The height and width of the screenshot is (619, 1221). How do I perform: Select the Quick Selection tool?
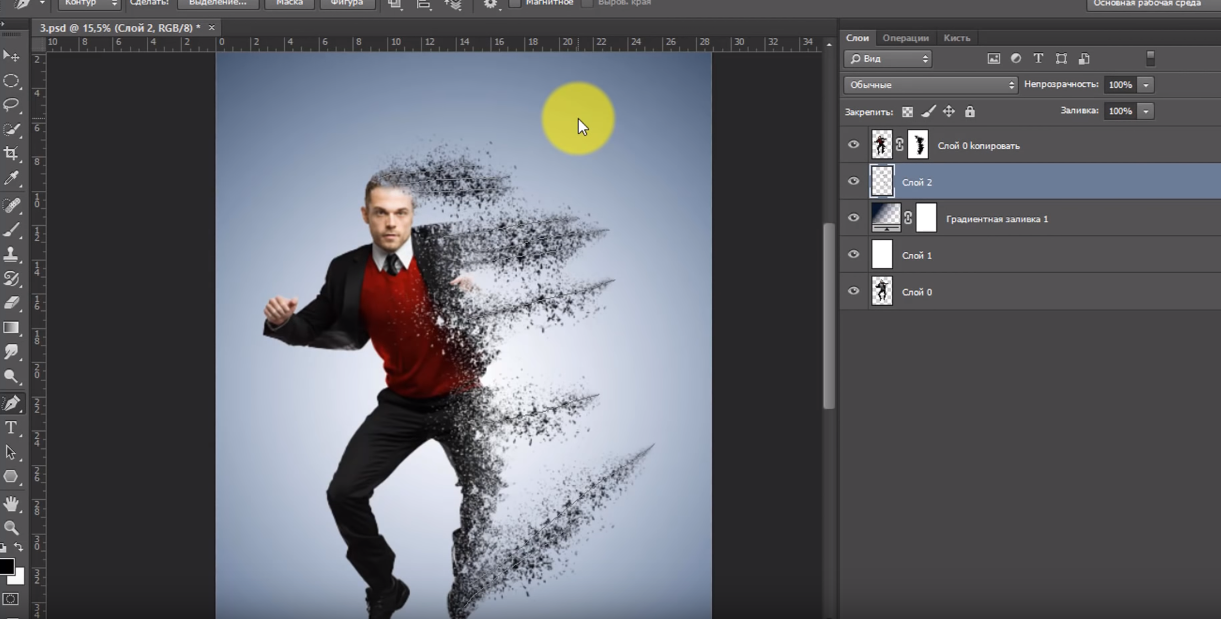pos(11,130)
